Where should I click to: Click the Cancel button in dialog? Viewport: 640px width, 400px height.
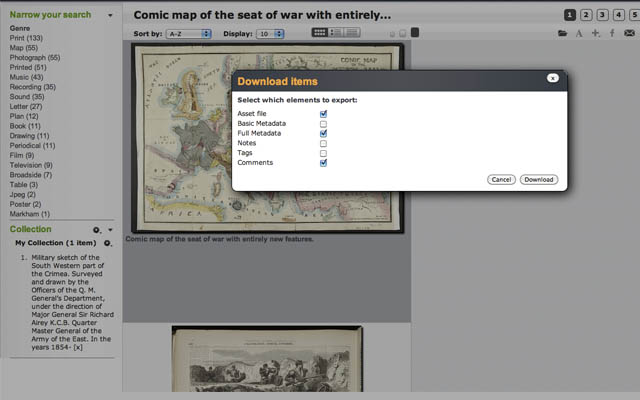pos(501,180)
